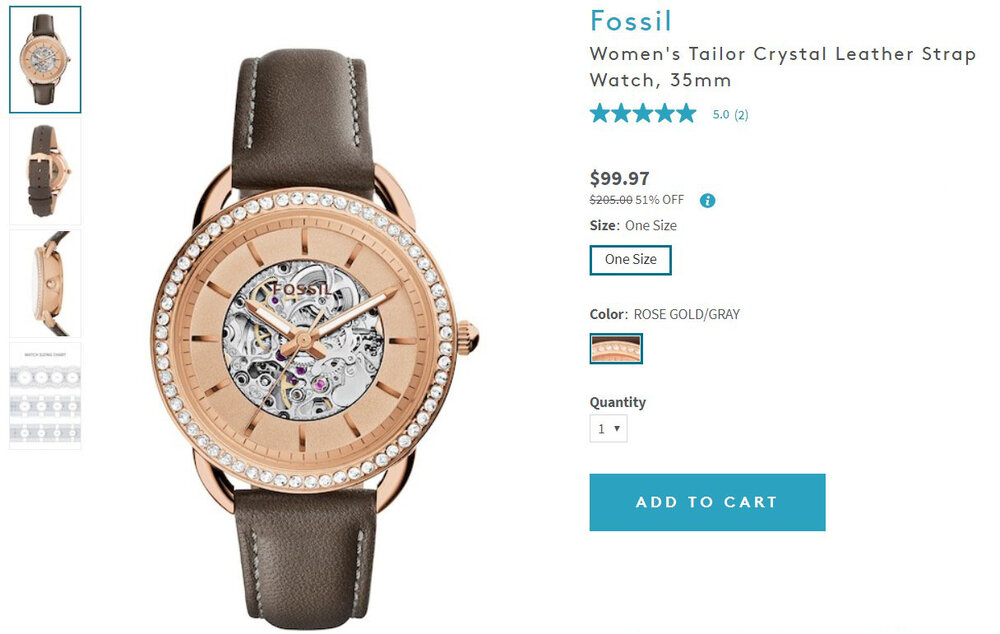Click the last star of the rating
The image size is (1000, 634).
(686, 114)
